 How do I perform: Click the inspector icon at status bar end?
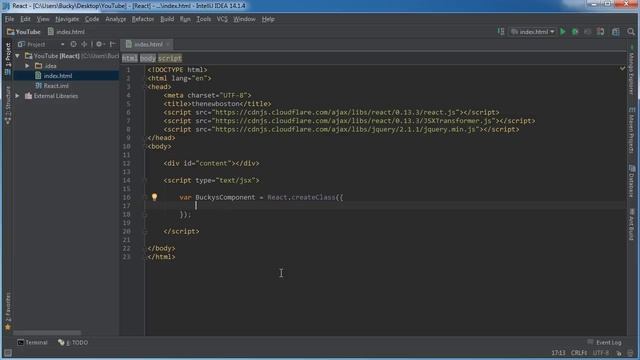tap(631, 353)
